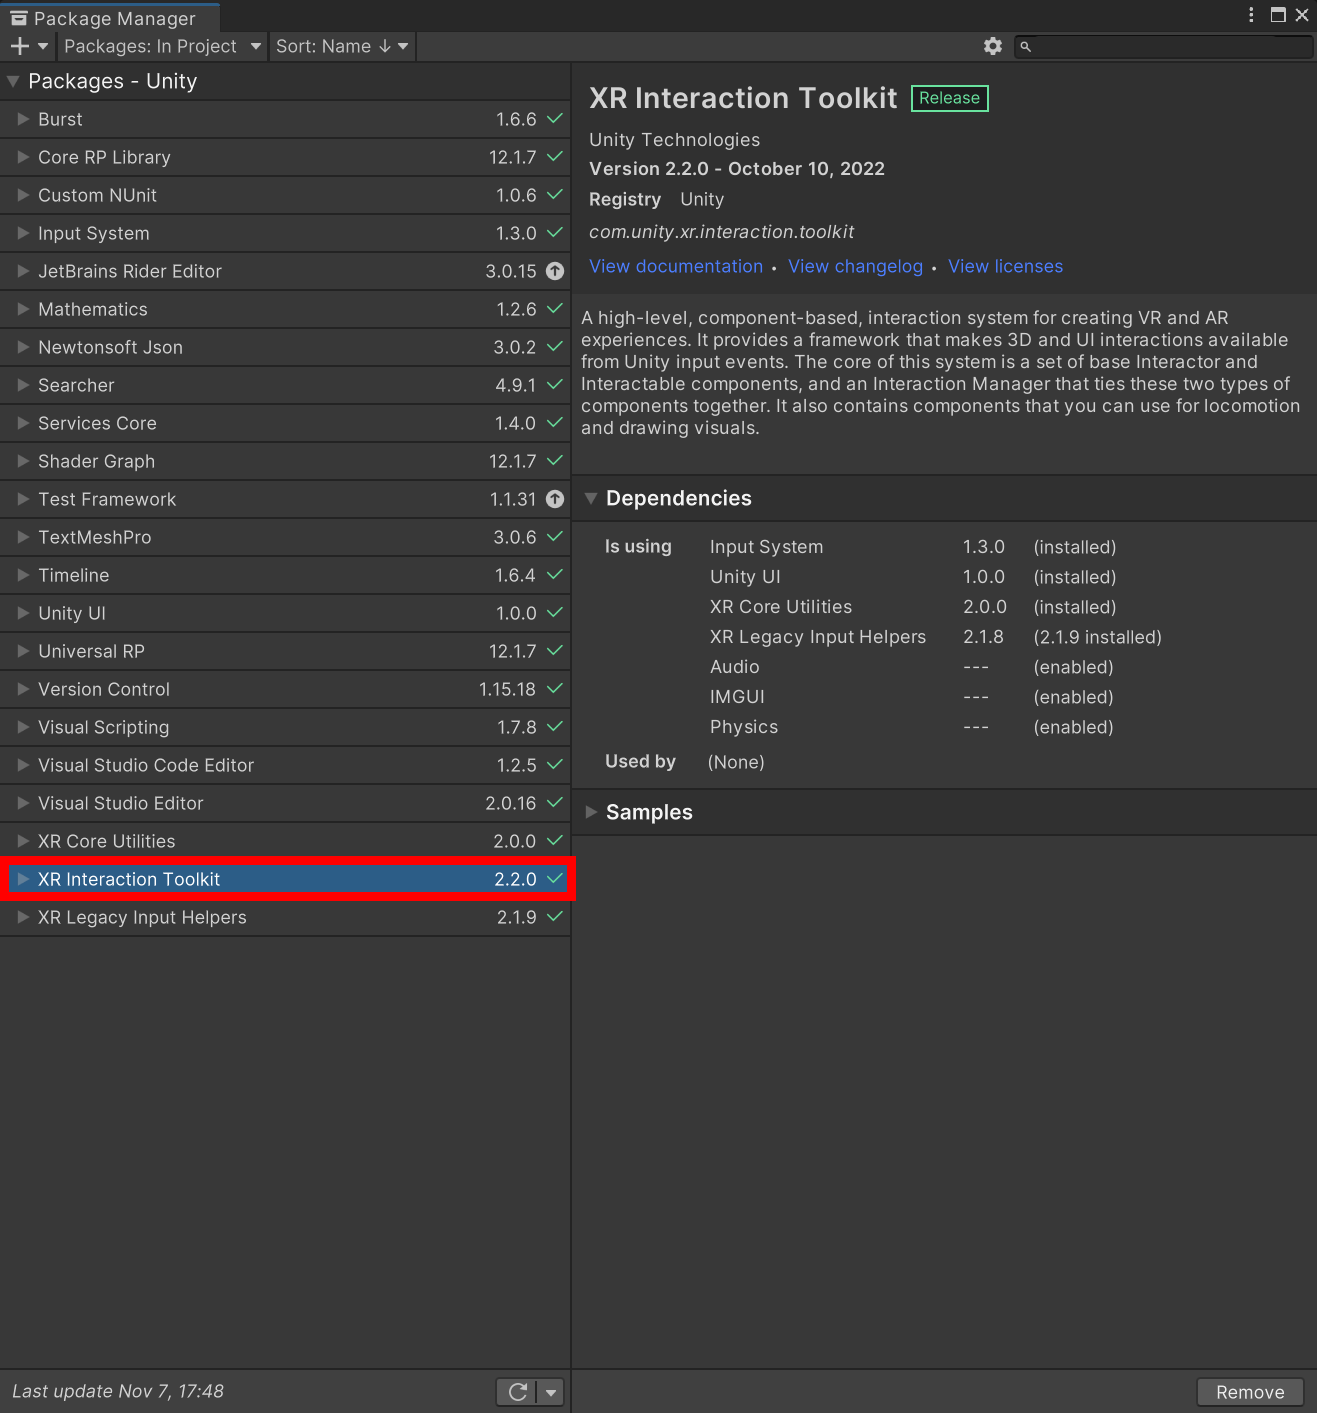Click the installed checkmark beside TextMeshPro
The width and height of the screenshot is (1317, 1413).
pos(555,537)
